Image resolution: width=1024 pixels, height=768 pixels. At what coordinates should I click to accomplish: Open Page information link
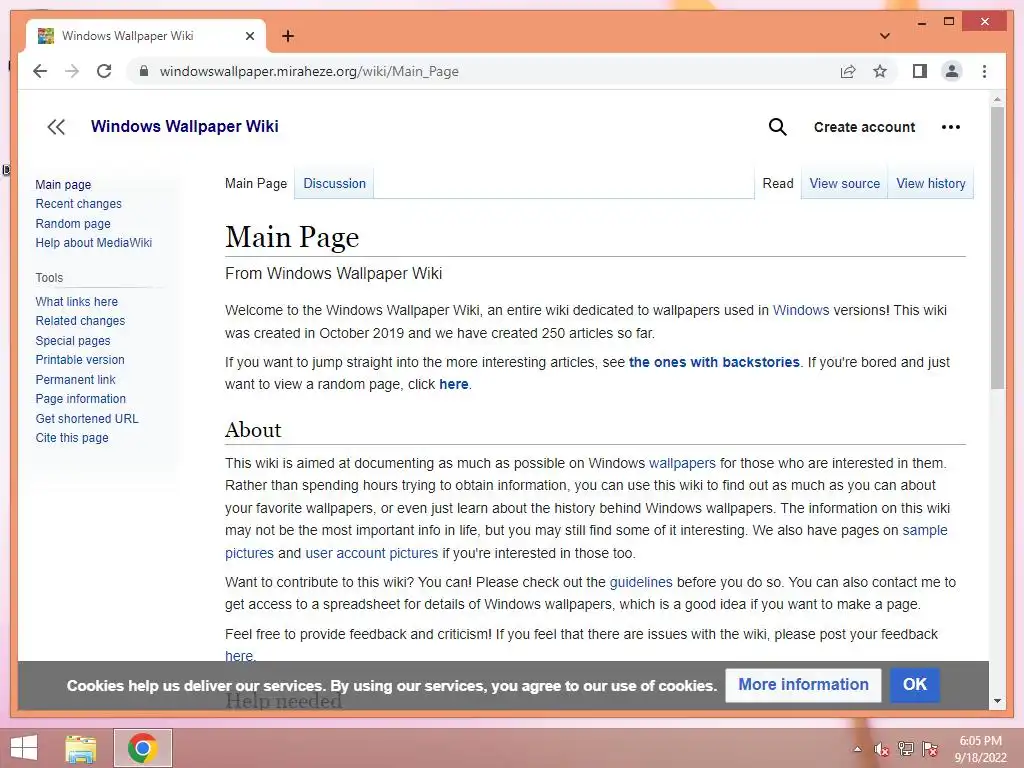(x=80, y=398)
